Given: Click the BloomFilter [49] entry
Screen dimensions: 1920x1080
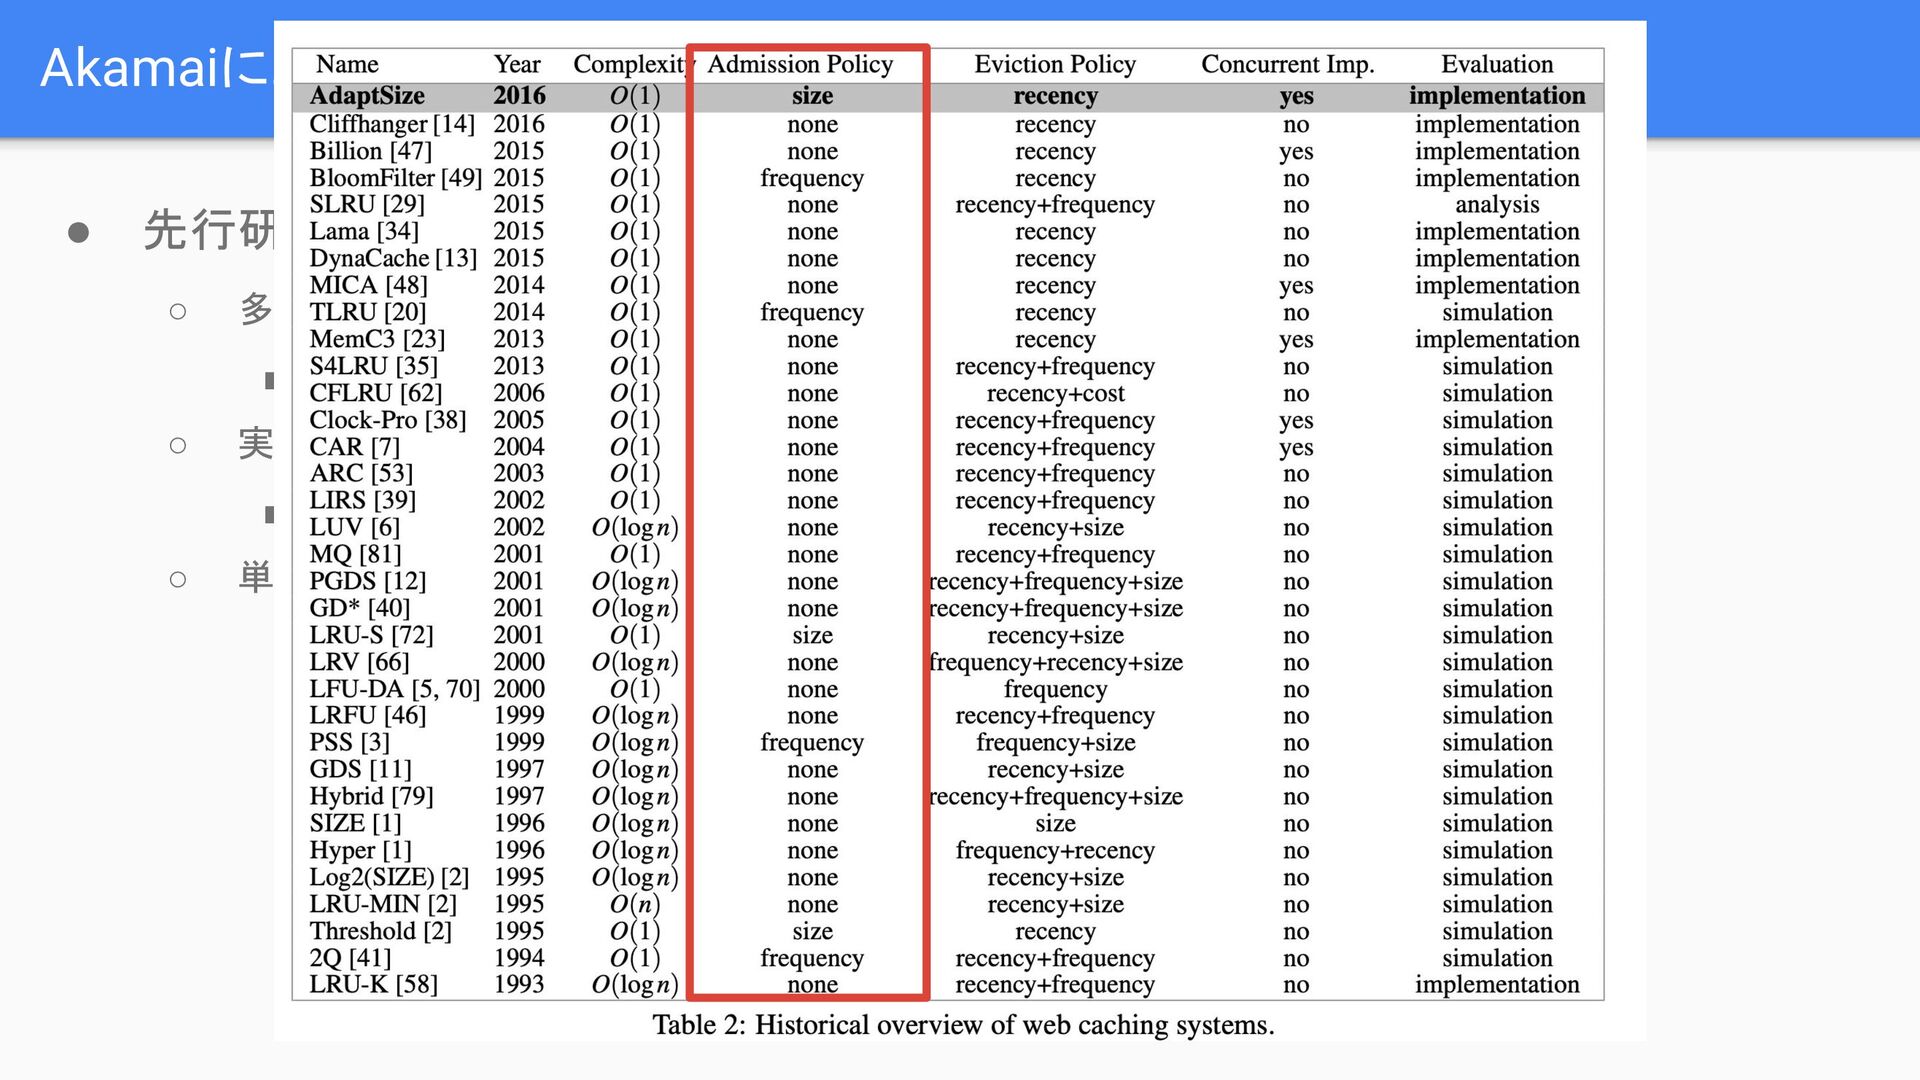Looking at the screenshot, I should (395, 178).
